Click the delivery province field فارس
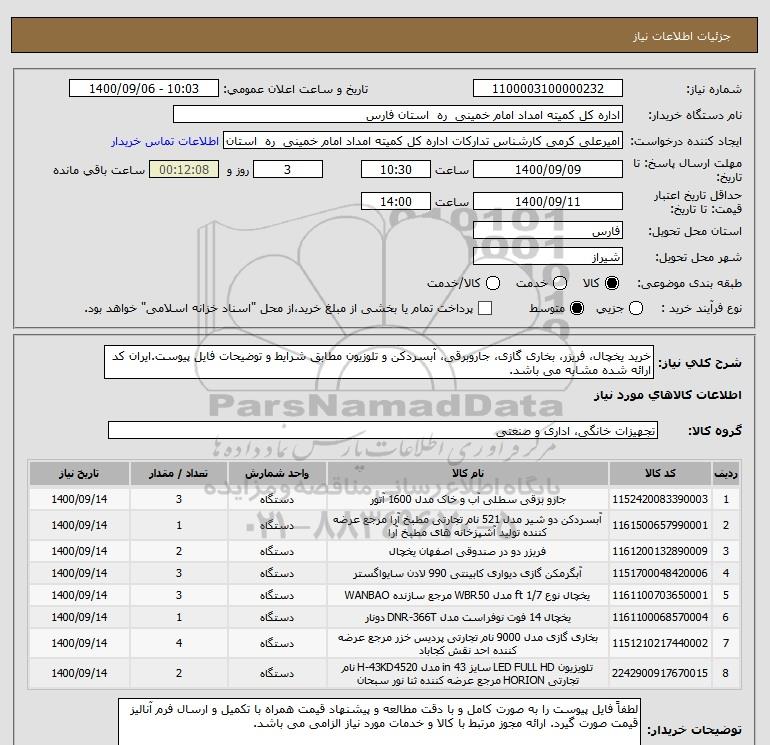 (x=548, y=230)
